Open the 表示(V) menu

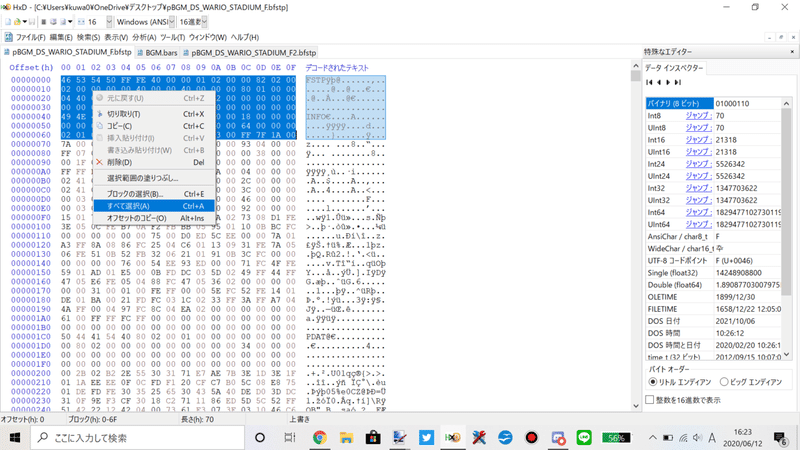point(116,37)
